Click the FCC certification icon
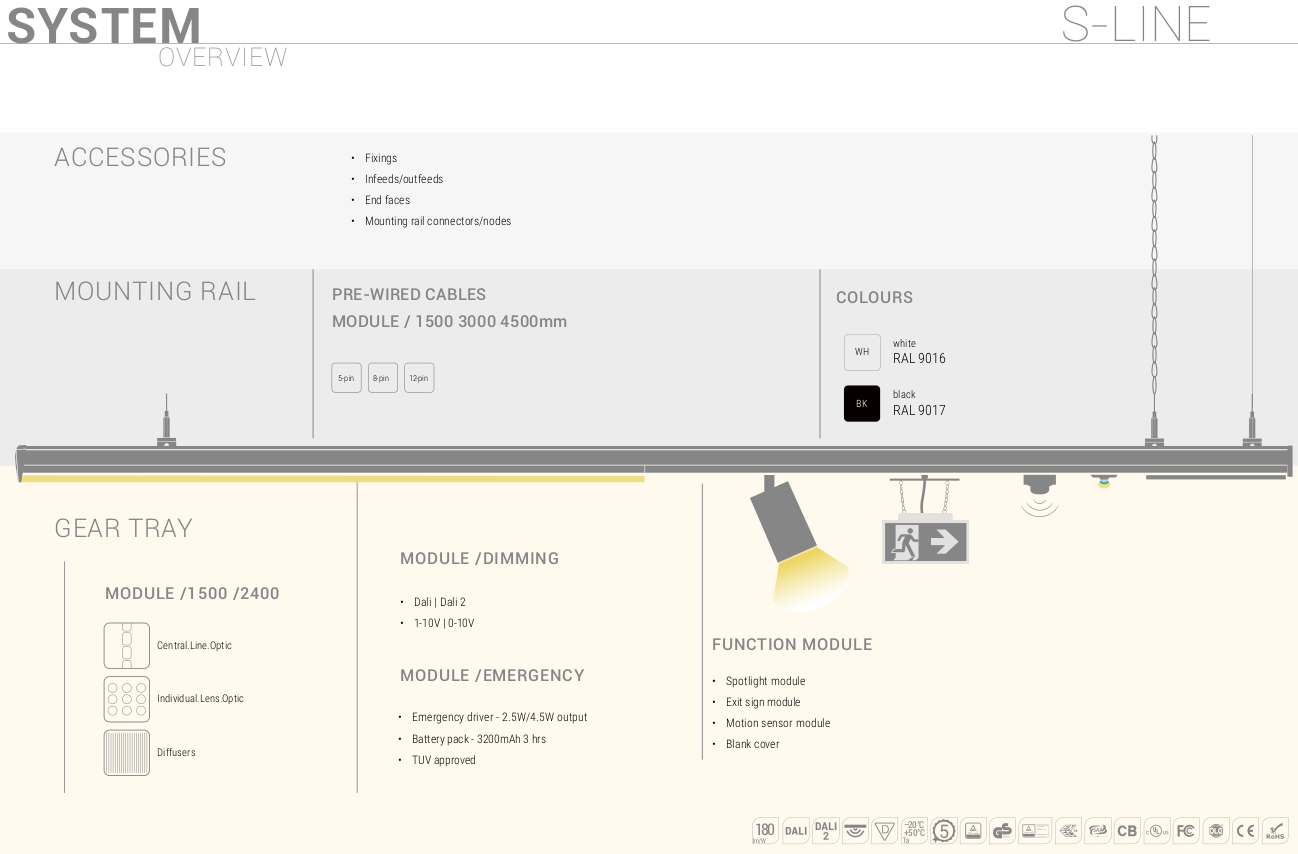This screenshot has width=1298, height=854. point(1186,830)
